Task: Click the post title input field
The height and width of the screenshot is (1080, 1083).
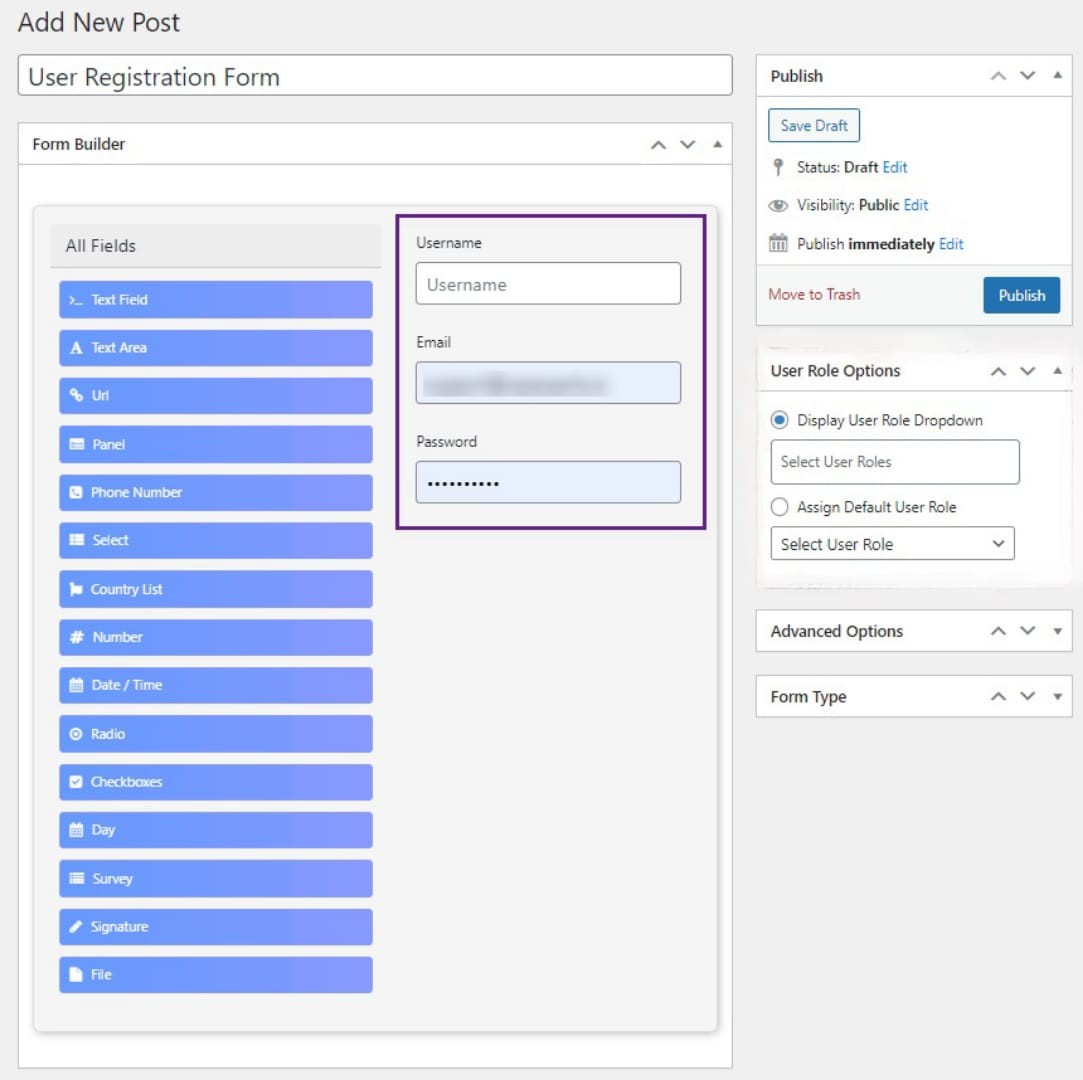Action: click(x=375, y=77)
